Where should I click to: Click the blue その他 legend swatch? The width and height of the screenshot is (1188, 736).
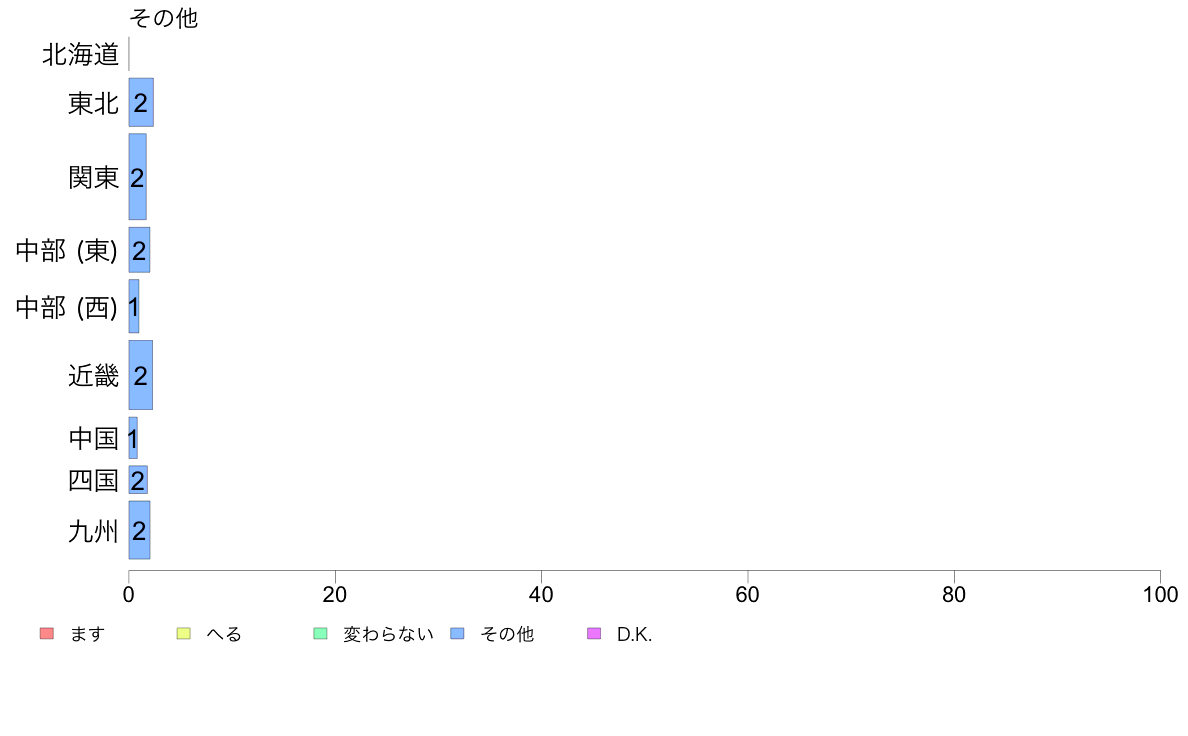click(x=457, y=634)
